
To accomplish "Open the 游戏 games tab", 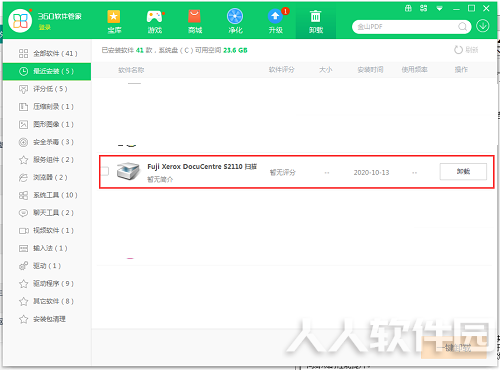I will click(x=155, y=22).
